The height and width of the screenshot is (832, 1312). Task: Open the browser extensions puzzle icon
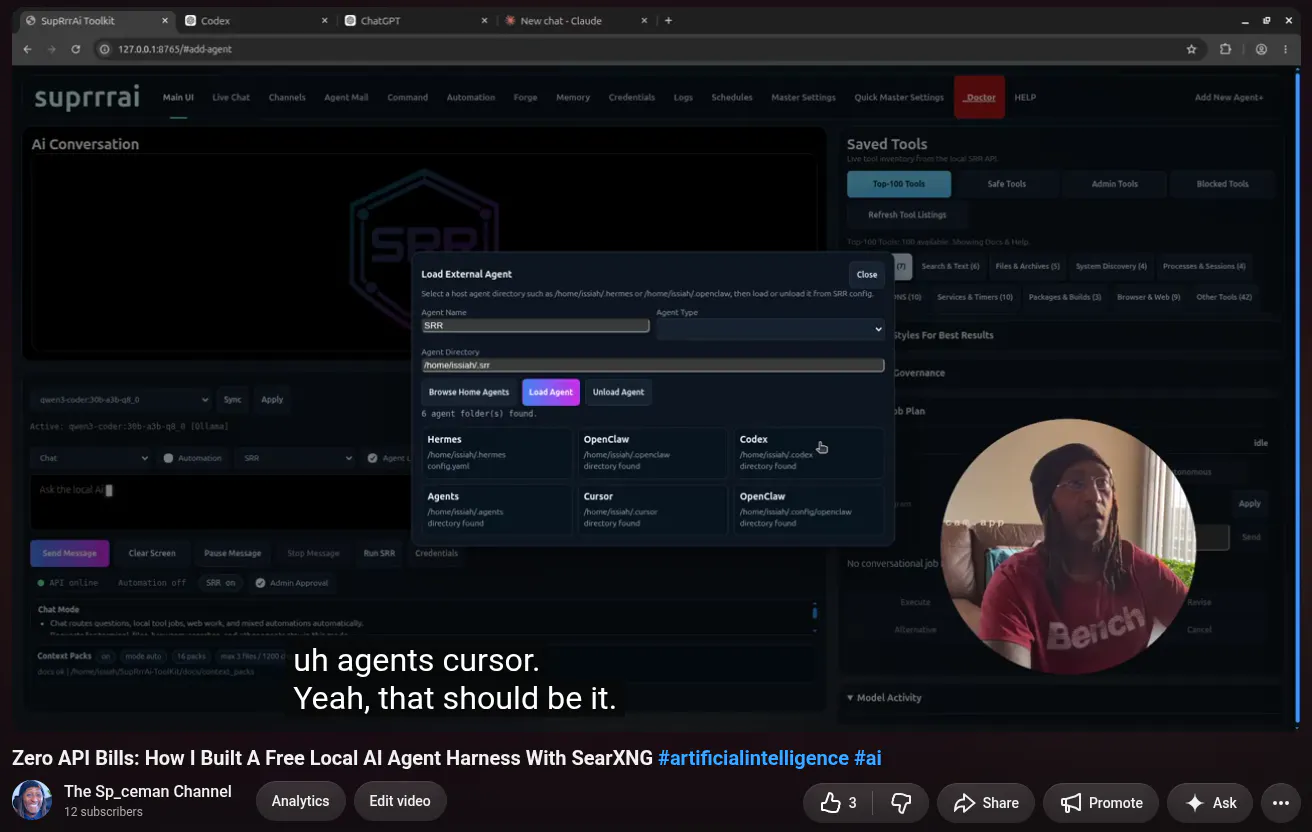point(1225,49)
